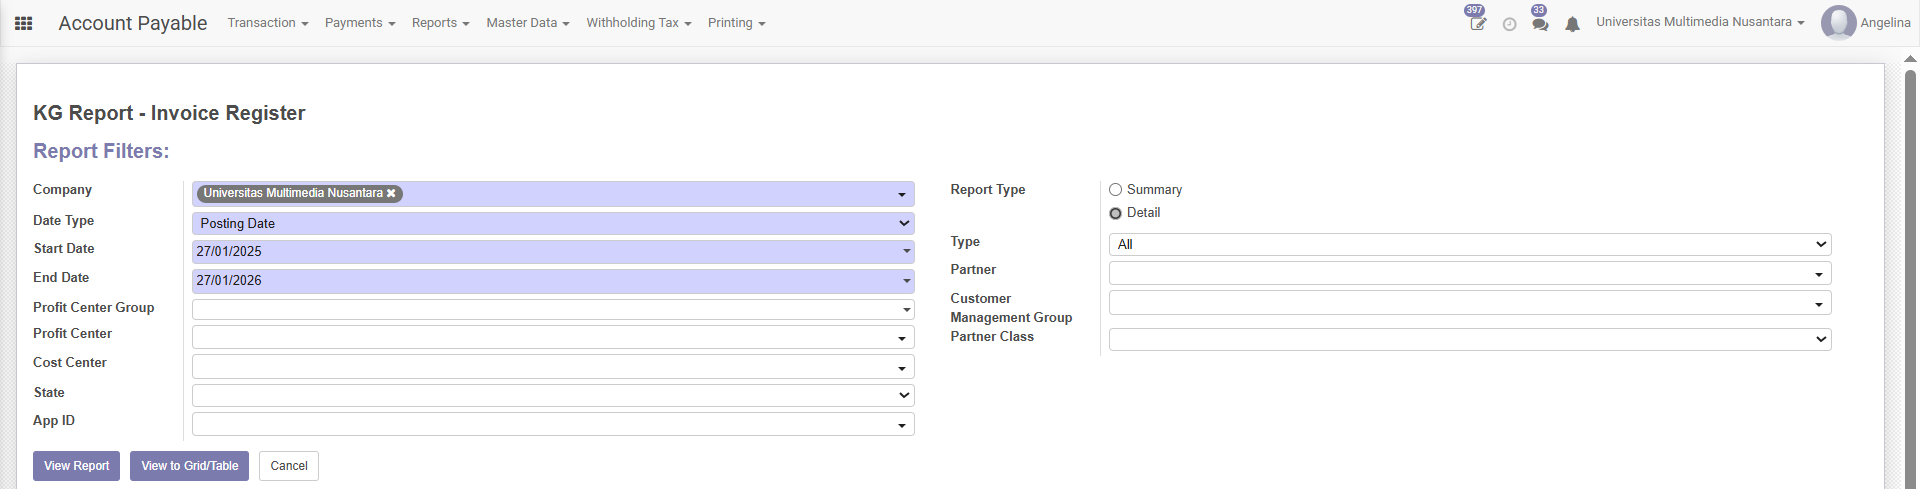Click the notification bell icon
Image resolution: width=1920 pixels, height=489 pixels.
(x=1572, y=24)
